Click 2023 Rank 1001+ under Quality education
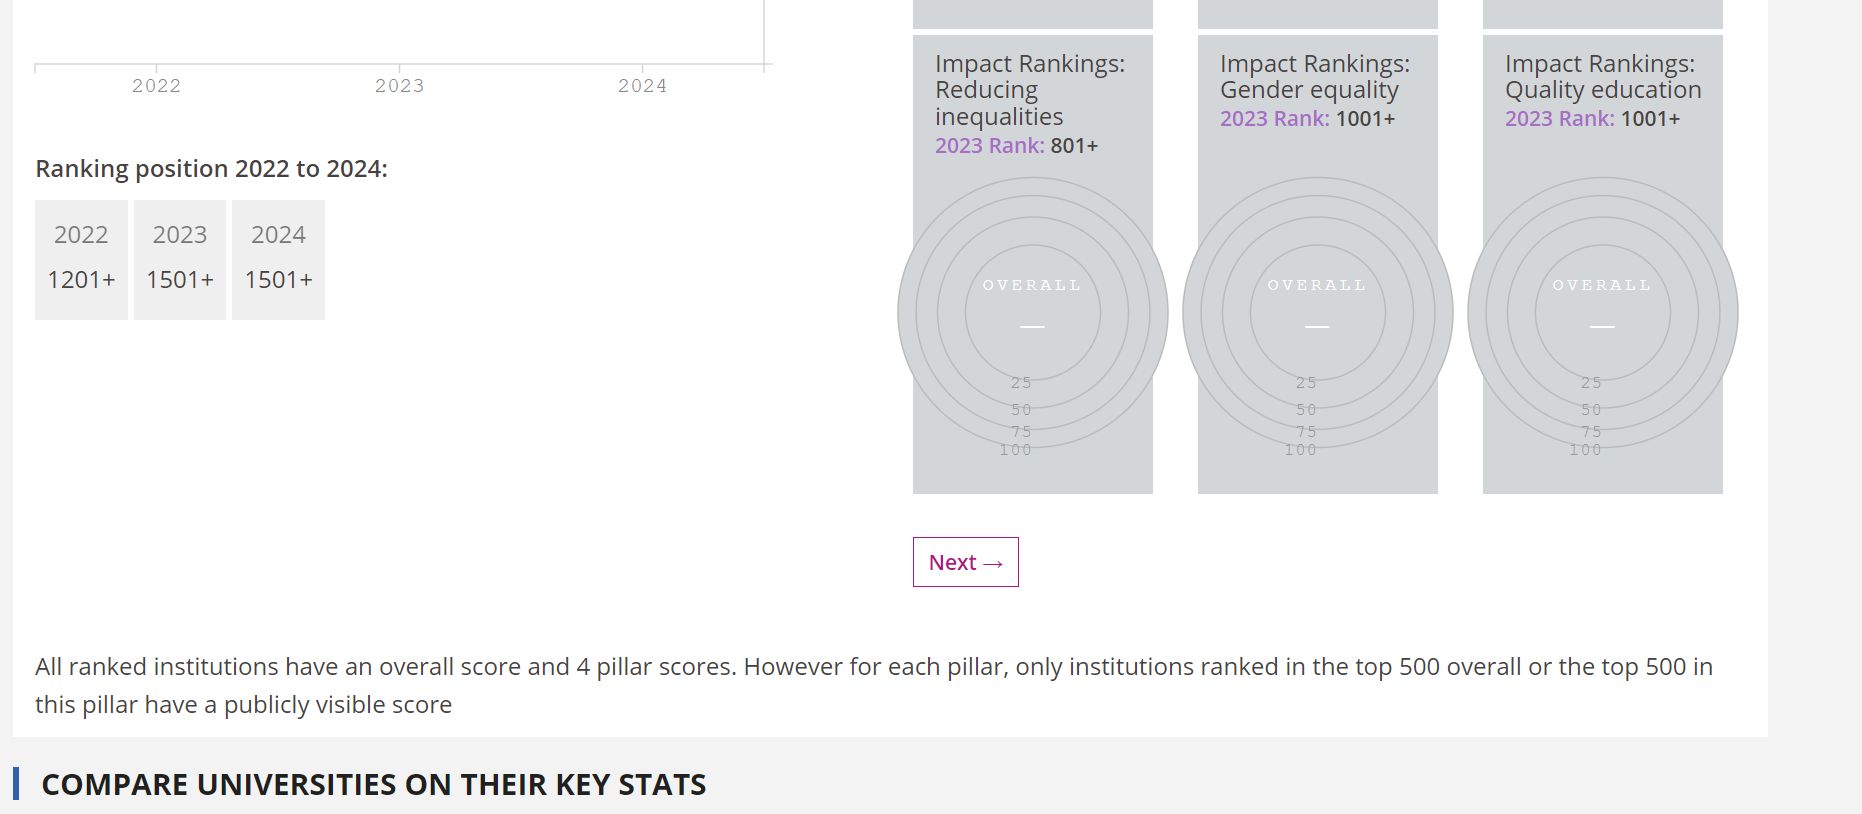 point(1591,119)
